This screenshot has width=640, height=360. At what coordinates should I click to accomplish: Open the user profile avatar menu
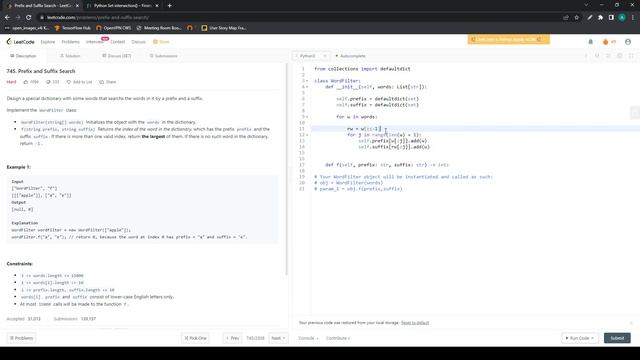point(628,42)
